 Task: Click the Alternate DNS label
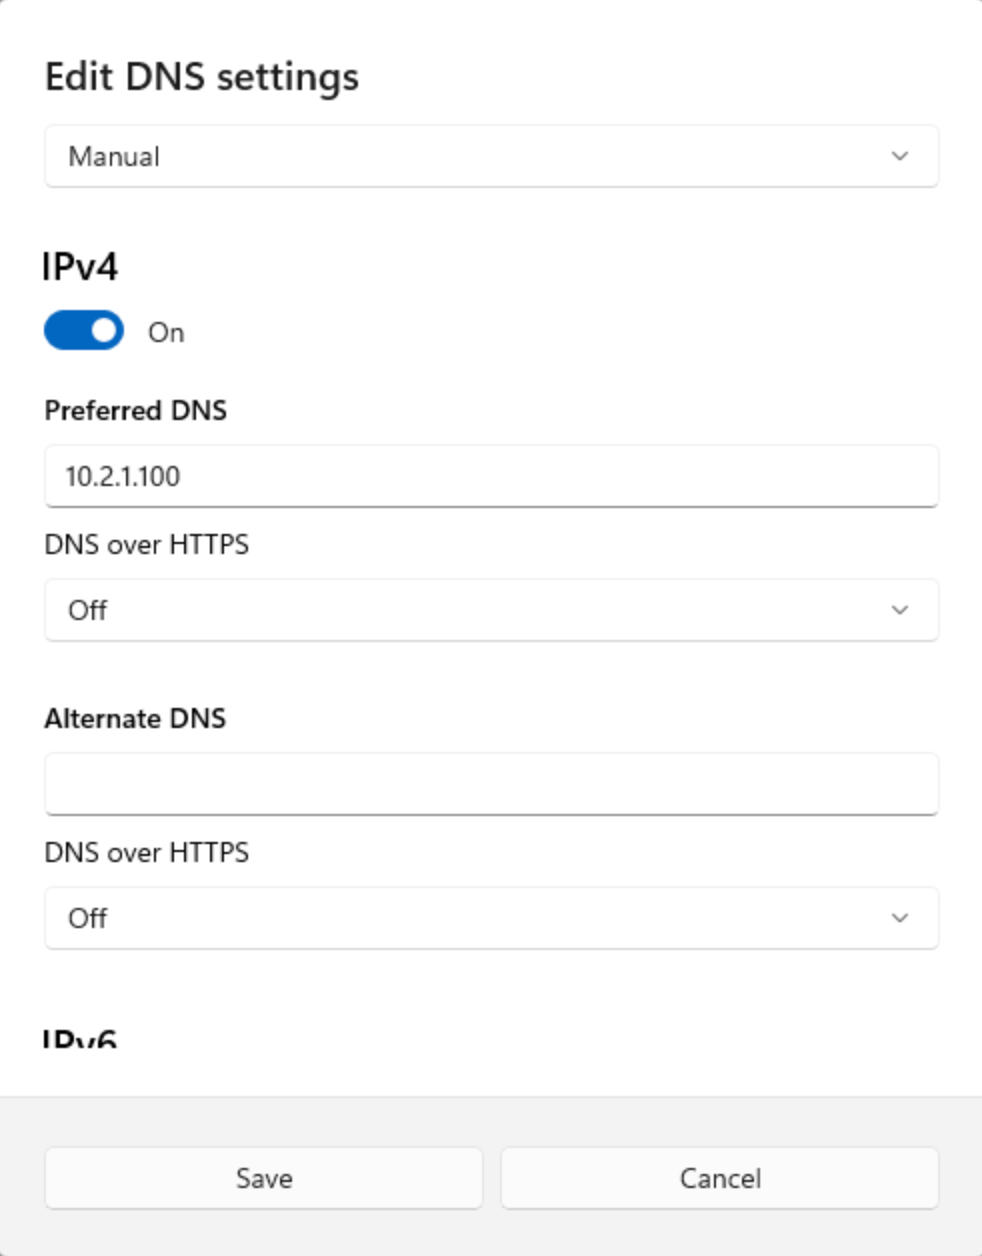[x=135, y=719]
